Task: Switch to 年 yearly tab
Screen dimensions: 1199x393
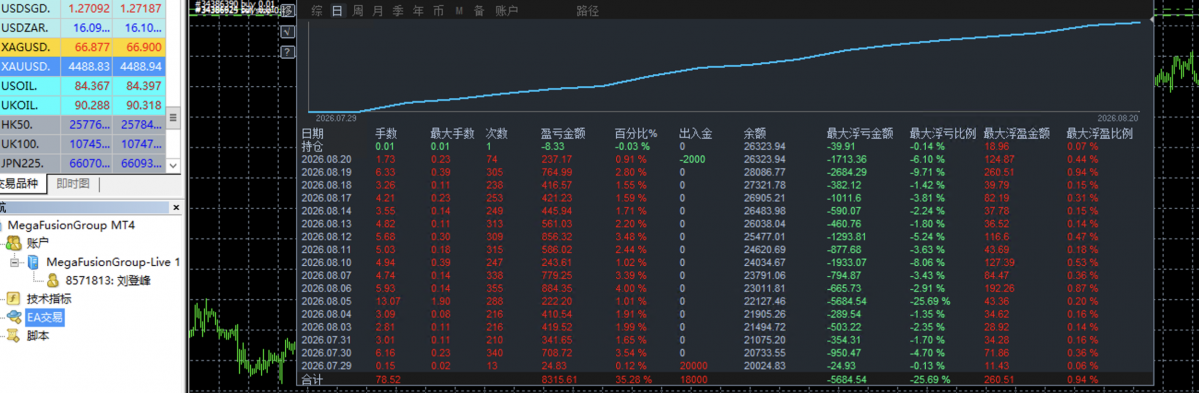Action: [418, 11]
